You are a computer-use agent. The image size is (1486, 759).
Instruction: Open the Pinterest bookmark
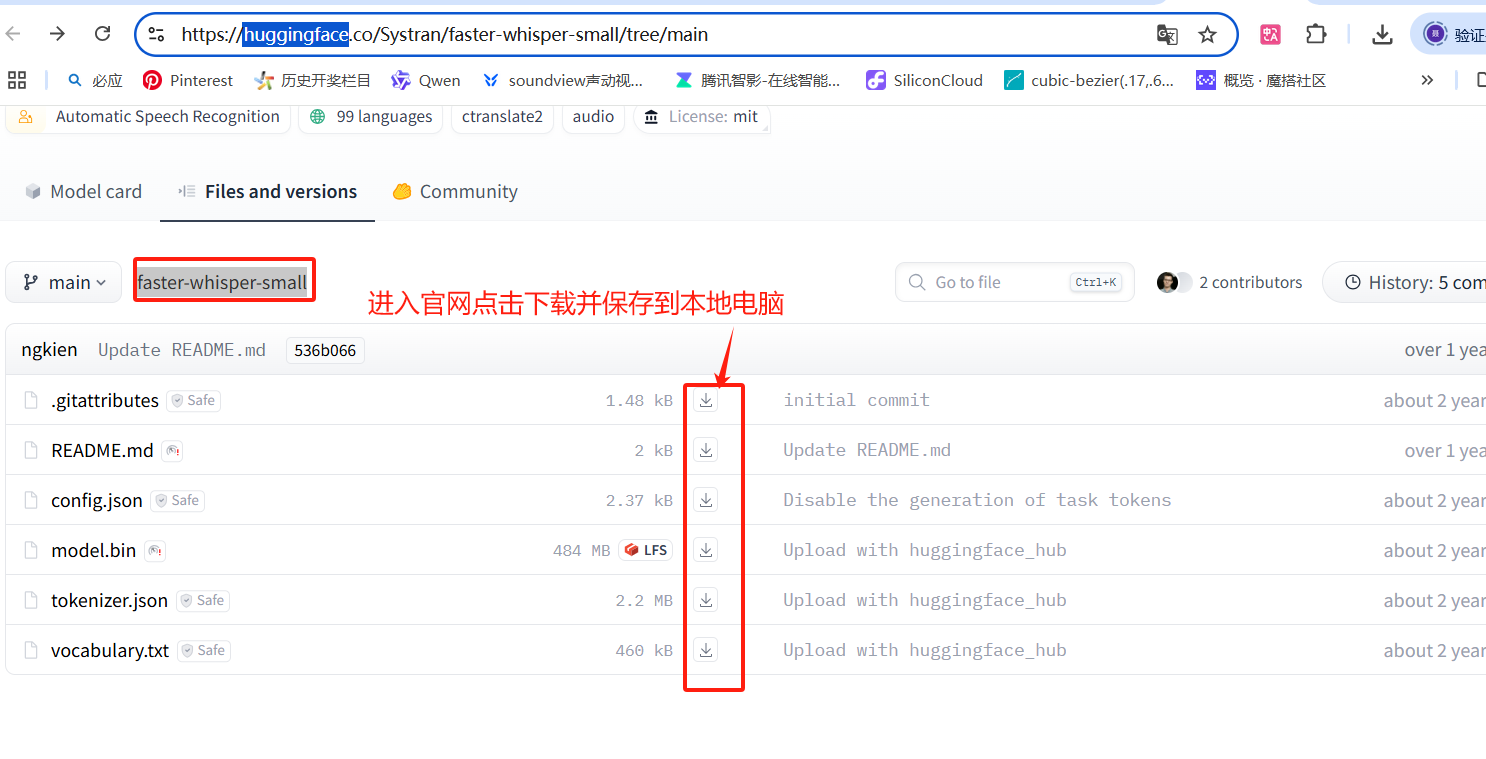pyautogui.click(x=187, y=81)
